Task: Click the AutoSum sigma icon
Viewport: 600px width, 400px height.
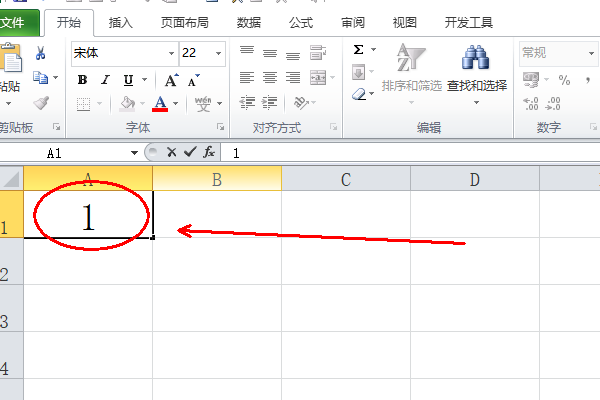Action: 359,49
